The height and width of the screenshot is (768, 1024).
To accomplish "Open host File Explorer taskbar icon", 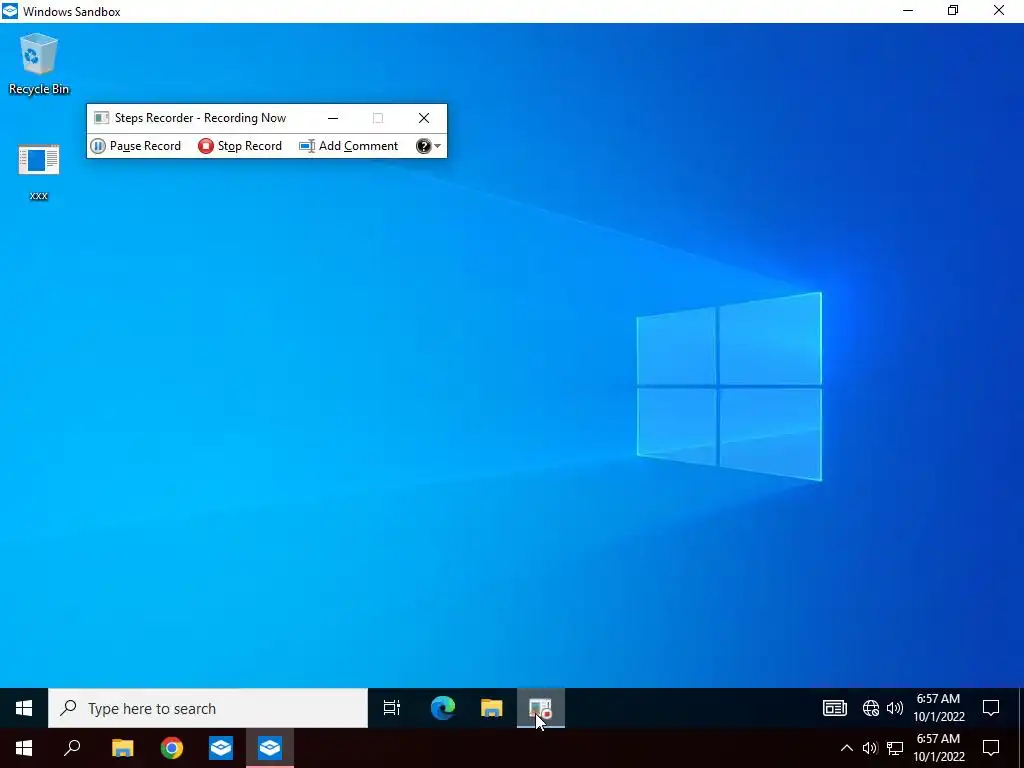I will pos(122,748).
